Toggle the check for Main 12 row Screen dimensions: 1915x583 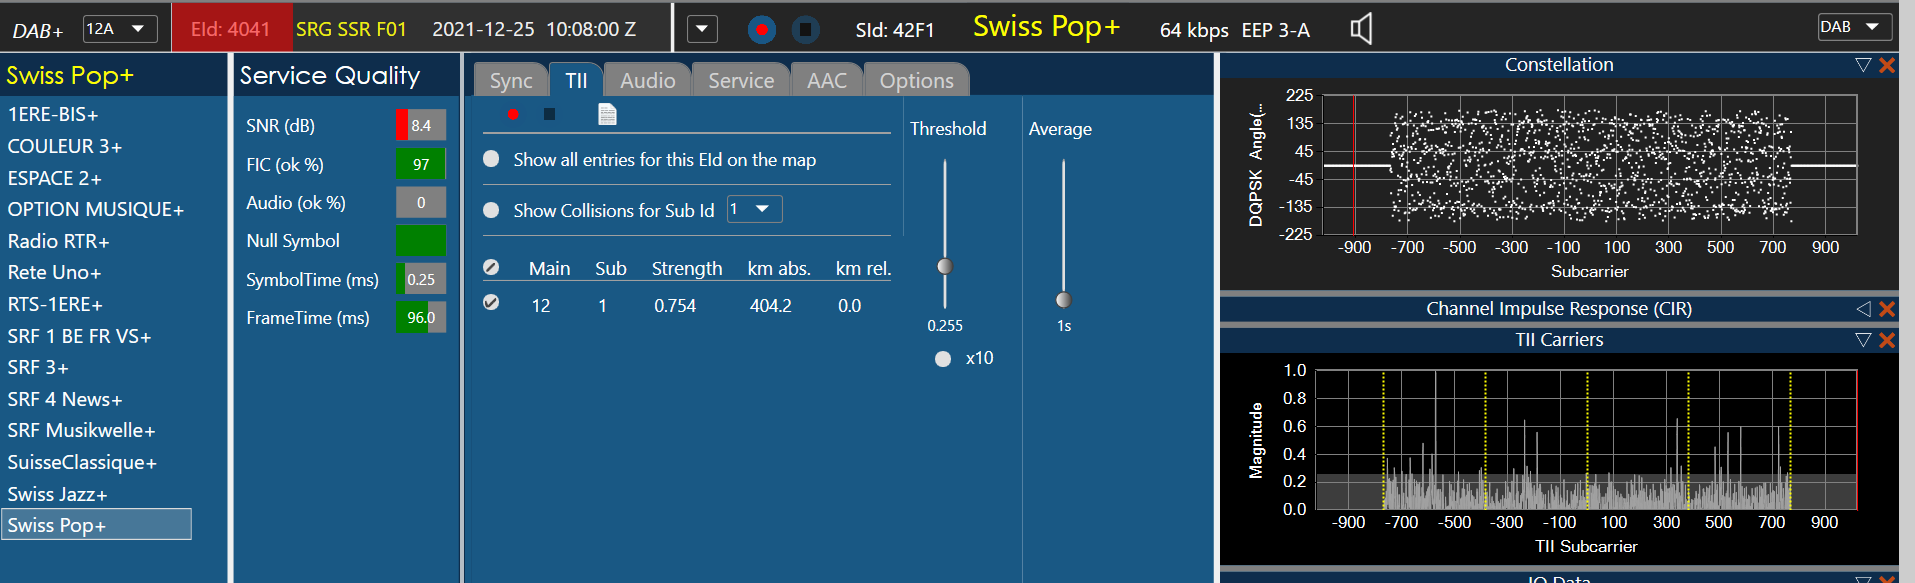pos(491,302)
